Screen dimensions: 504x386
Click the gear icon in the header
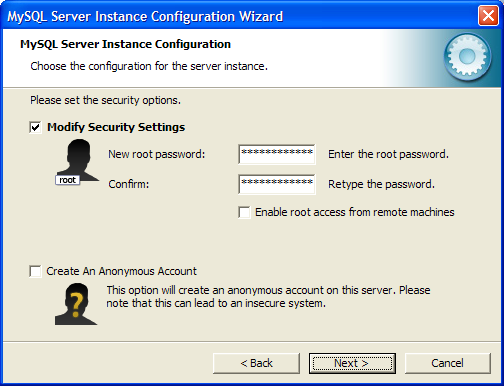[x=467, y=57]
